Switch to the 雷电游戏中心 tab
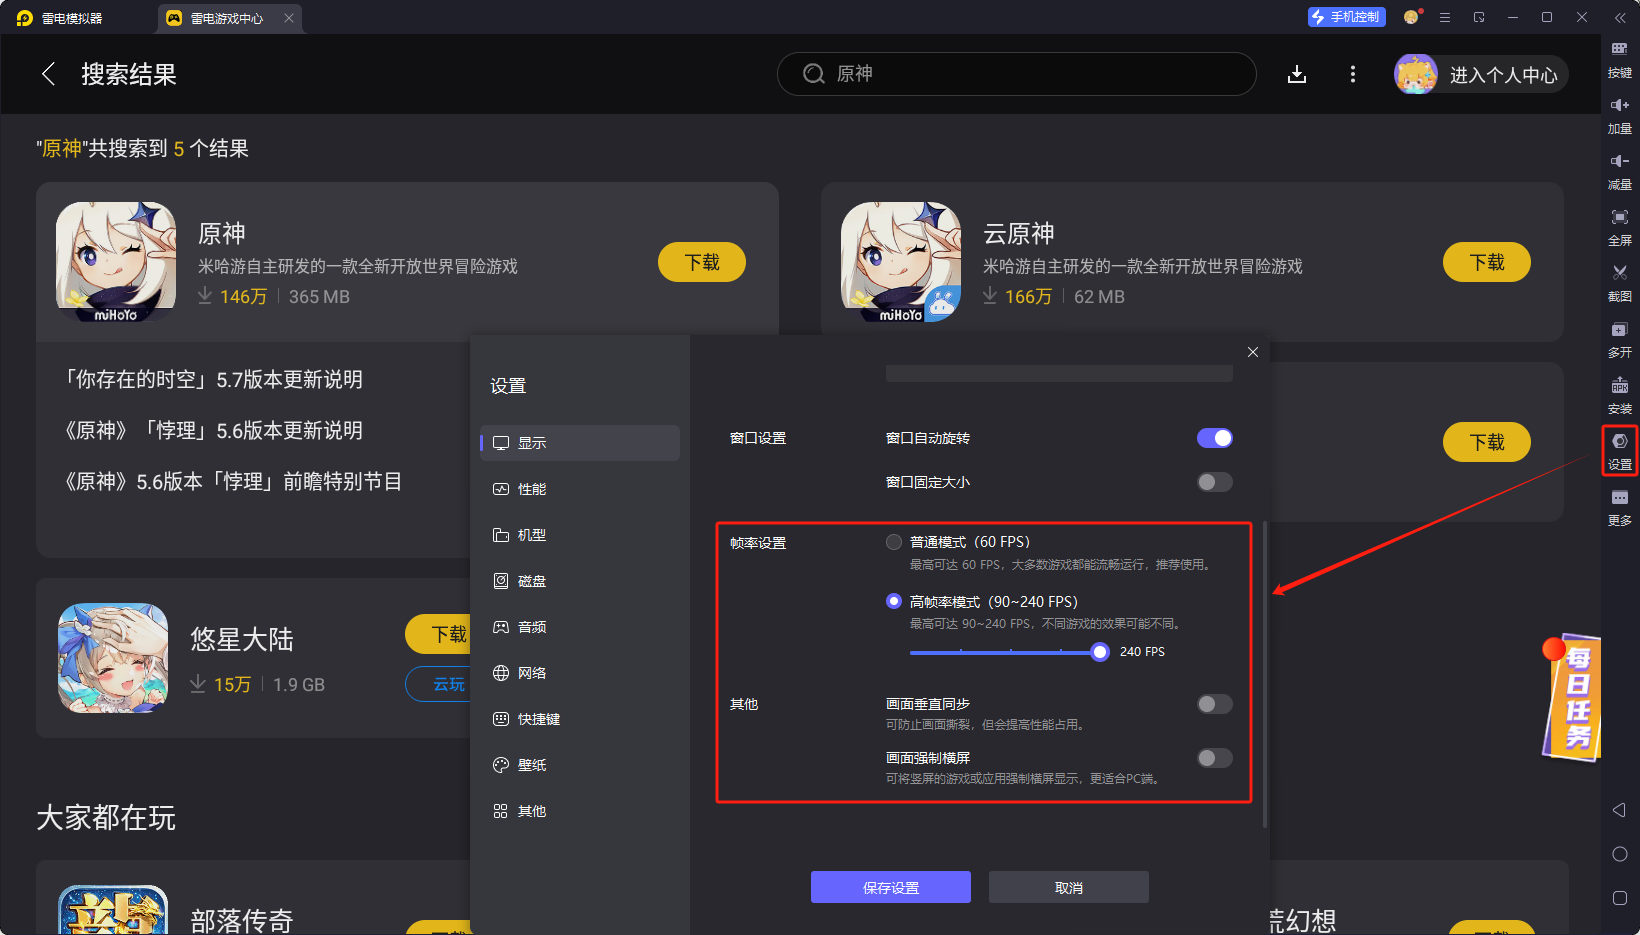Screen dimensions: 1640x935 [228, 18]
